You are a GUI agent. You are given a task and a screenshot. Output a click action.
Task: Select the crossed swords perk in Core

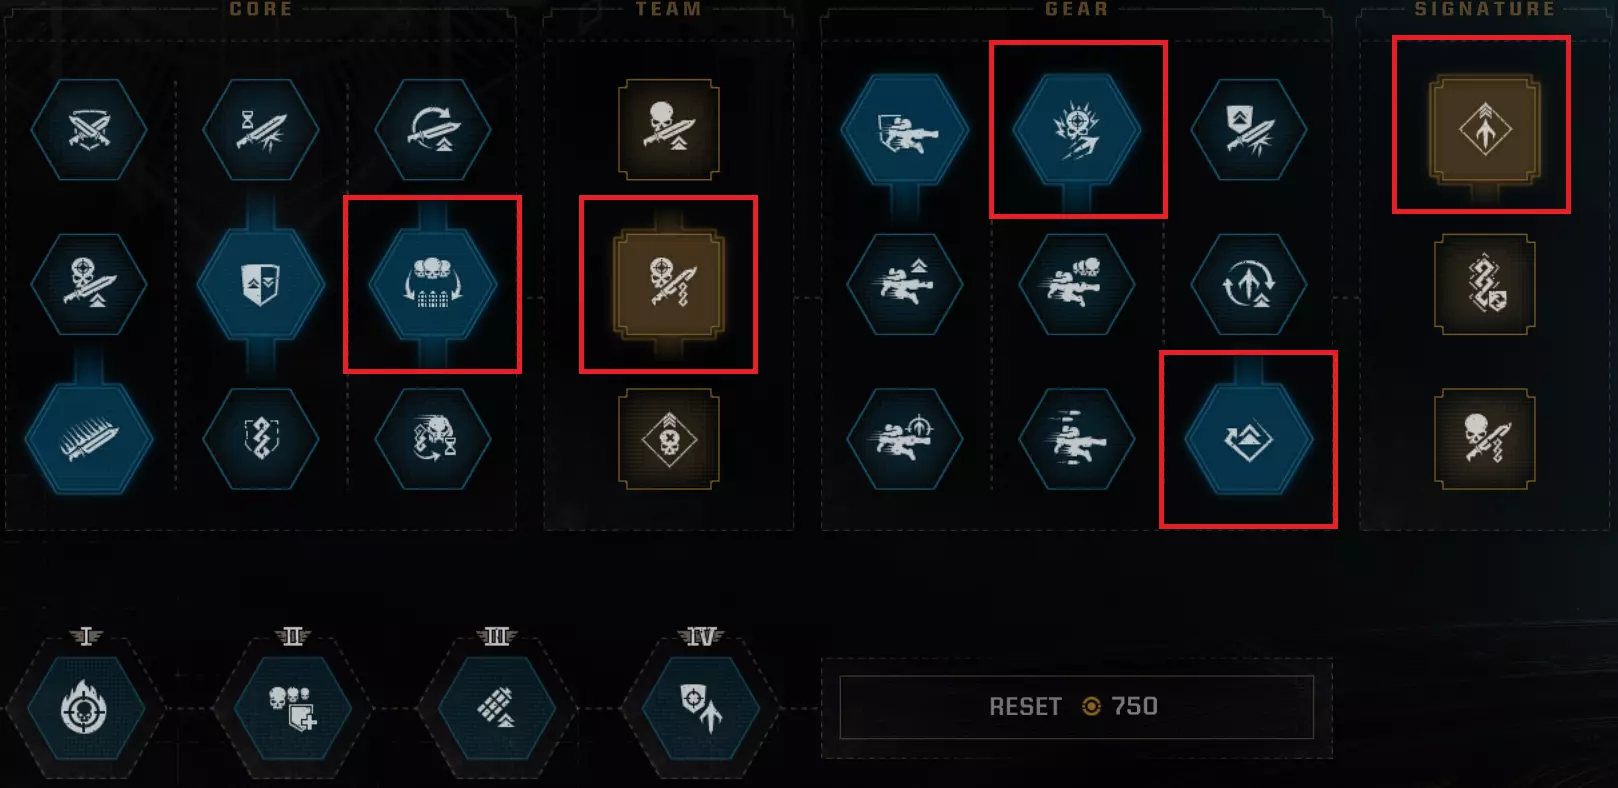89,130
